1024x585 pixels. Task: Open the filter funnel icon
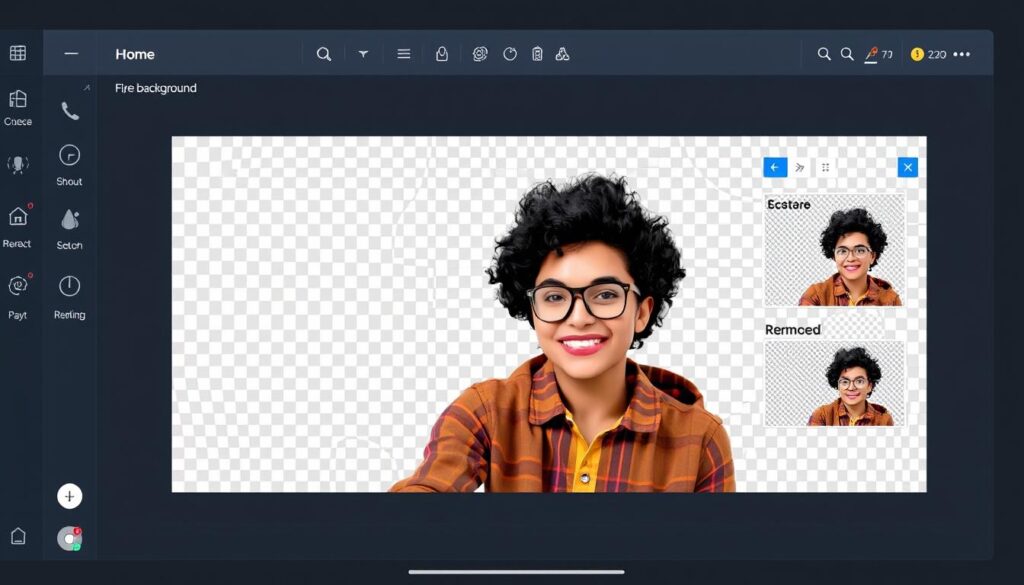point(363,54)
